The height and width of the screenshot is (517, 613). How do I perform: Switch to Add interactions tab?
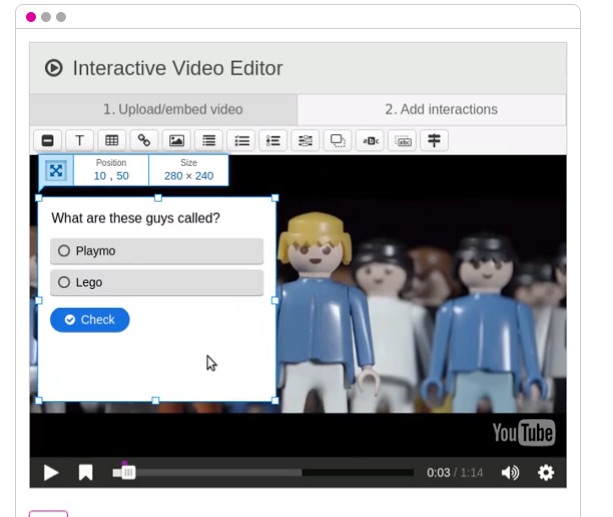[432, 110]
